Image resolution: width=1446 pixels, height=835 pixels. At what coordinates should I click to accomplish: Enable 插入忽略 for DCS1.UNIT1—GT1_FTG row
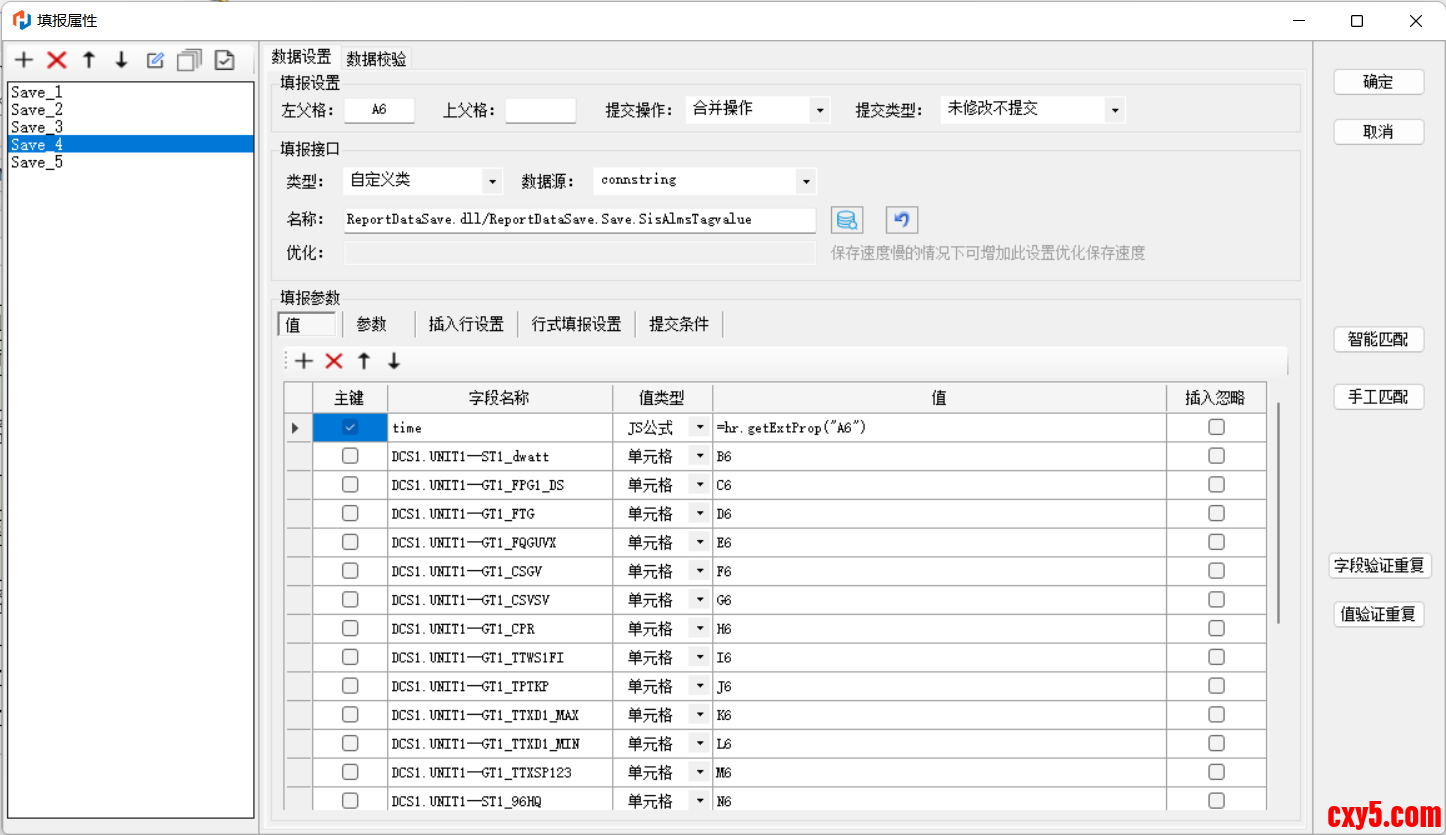click(1216, 514)
